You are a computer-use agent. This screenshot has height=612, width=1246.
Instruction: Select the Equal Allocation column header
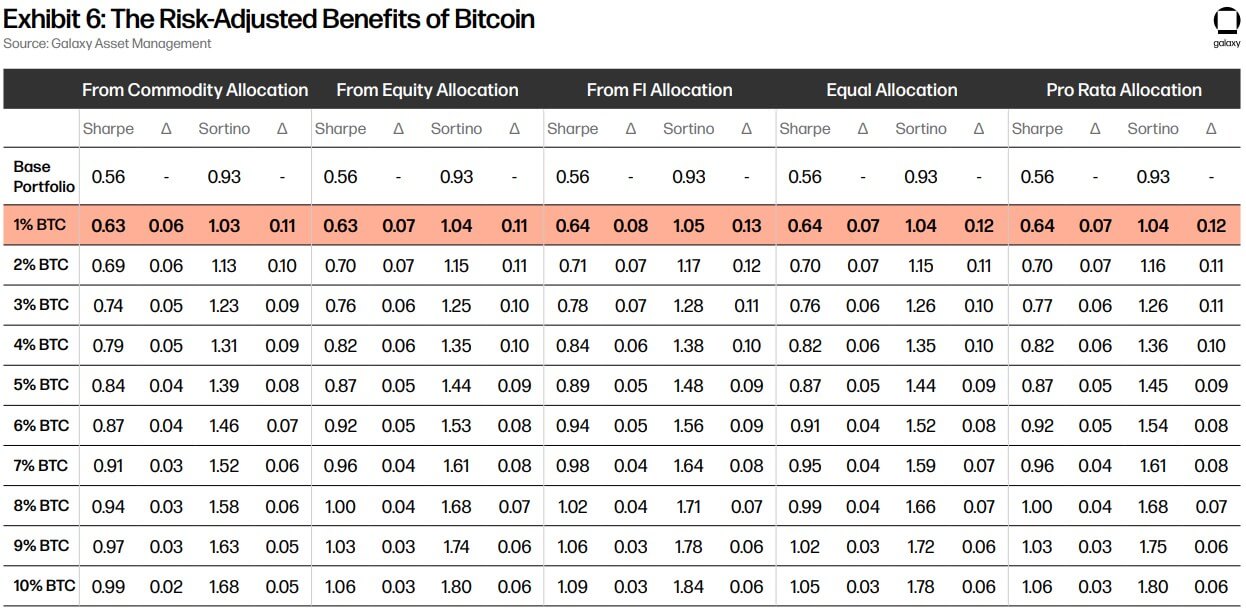(x=891, y=90)
